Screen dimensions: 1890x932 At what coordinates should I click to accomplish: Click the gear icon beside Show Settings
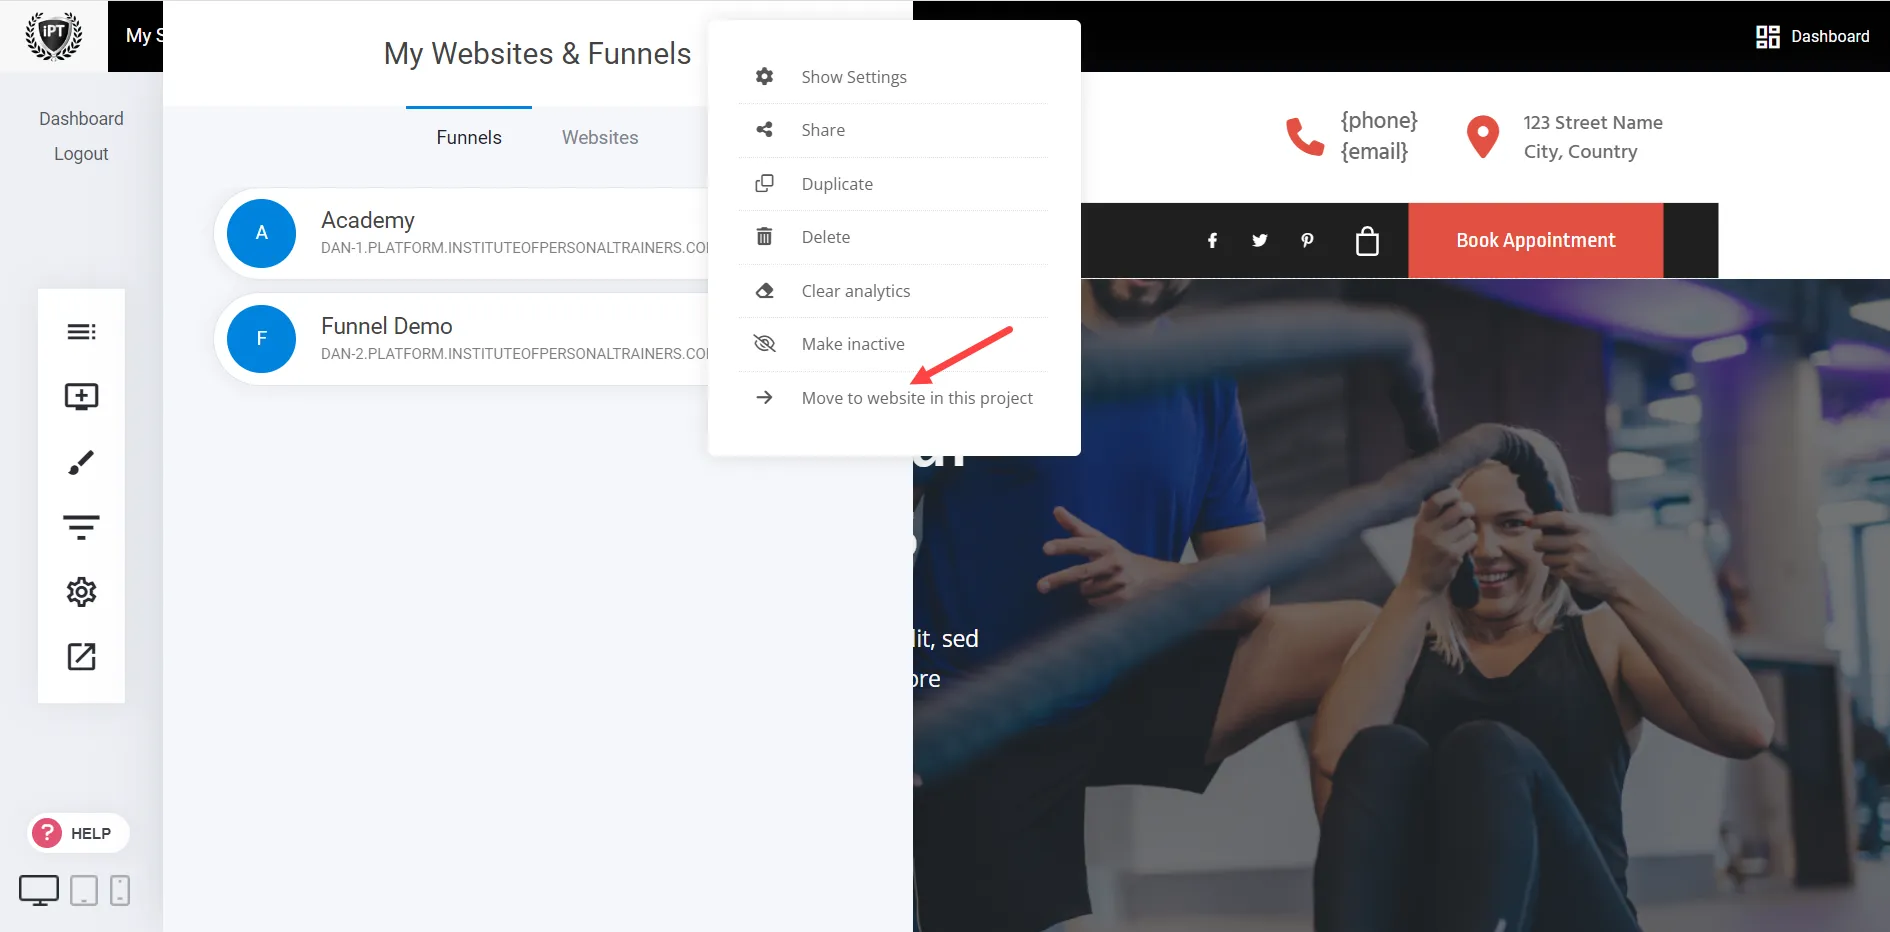[x=764, y=77]
